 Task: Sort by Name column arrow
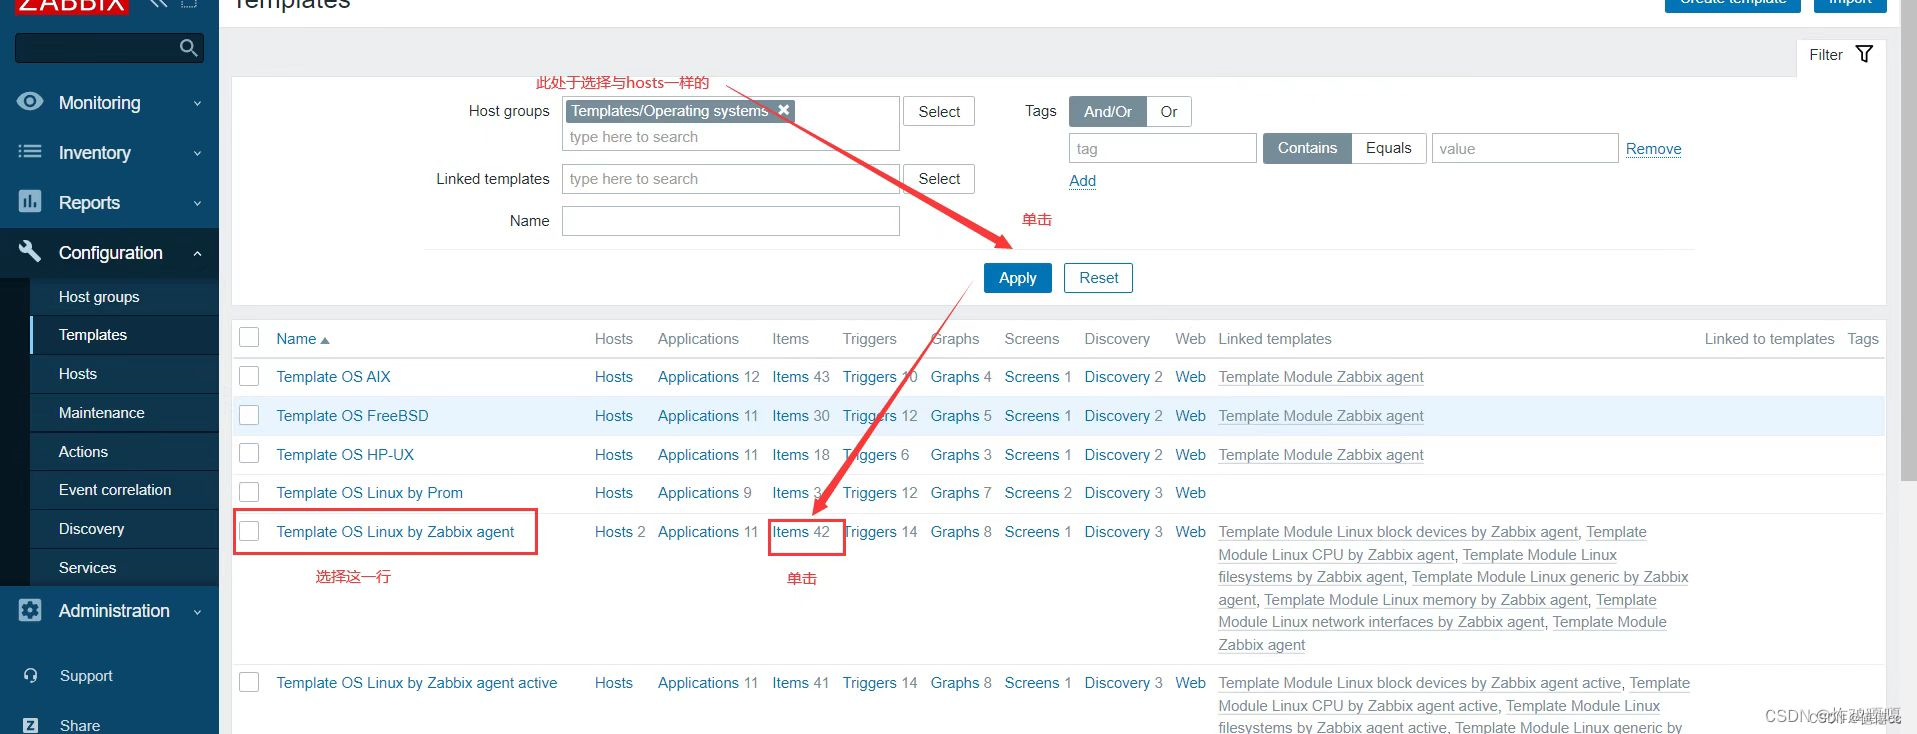click(324, 340)
